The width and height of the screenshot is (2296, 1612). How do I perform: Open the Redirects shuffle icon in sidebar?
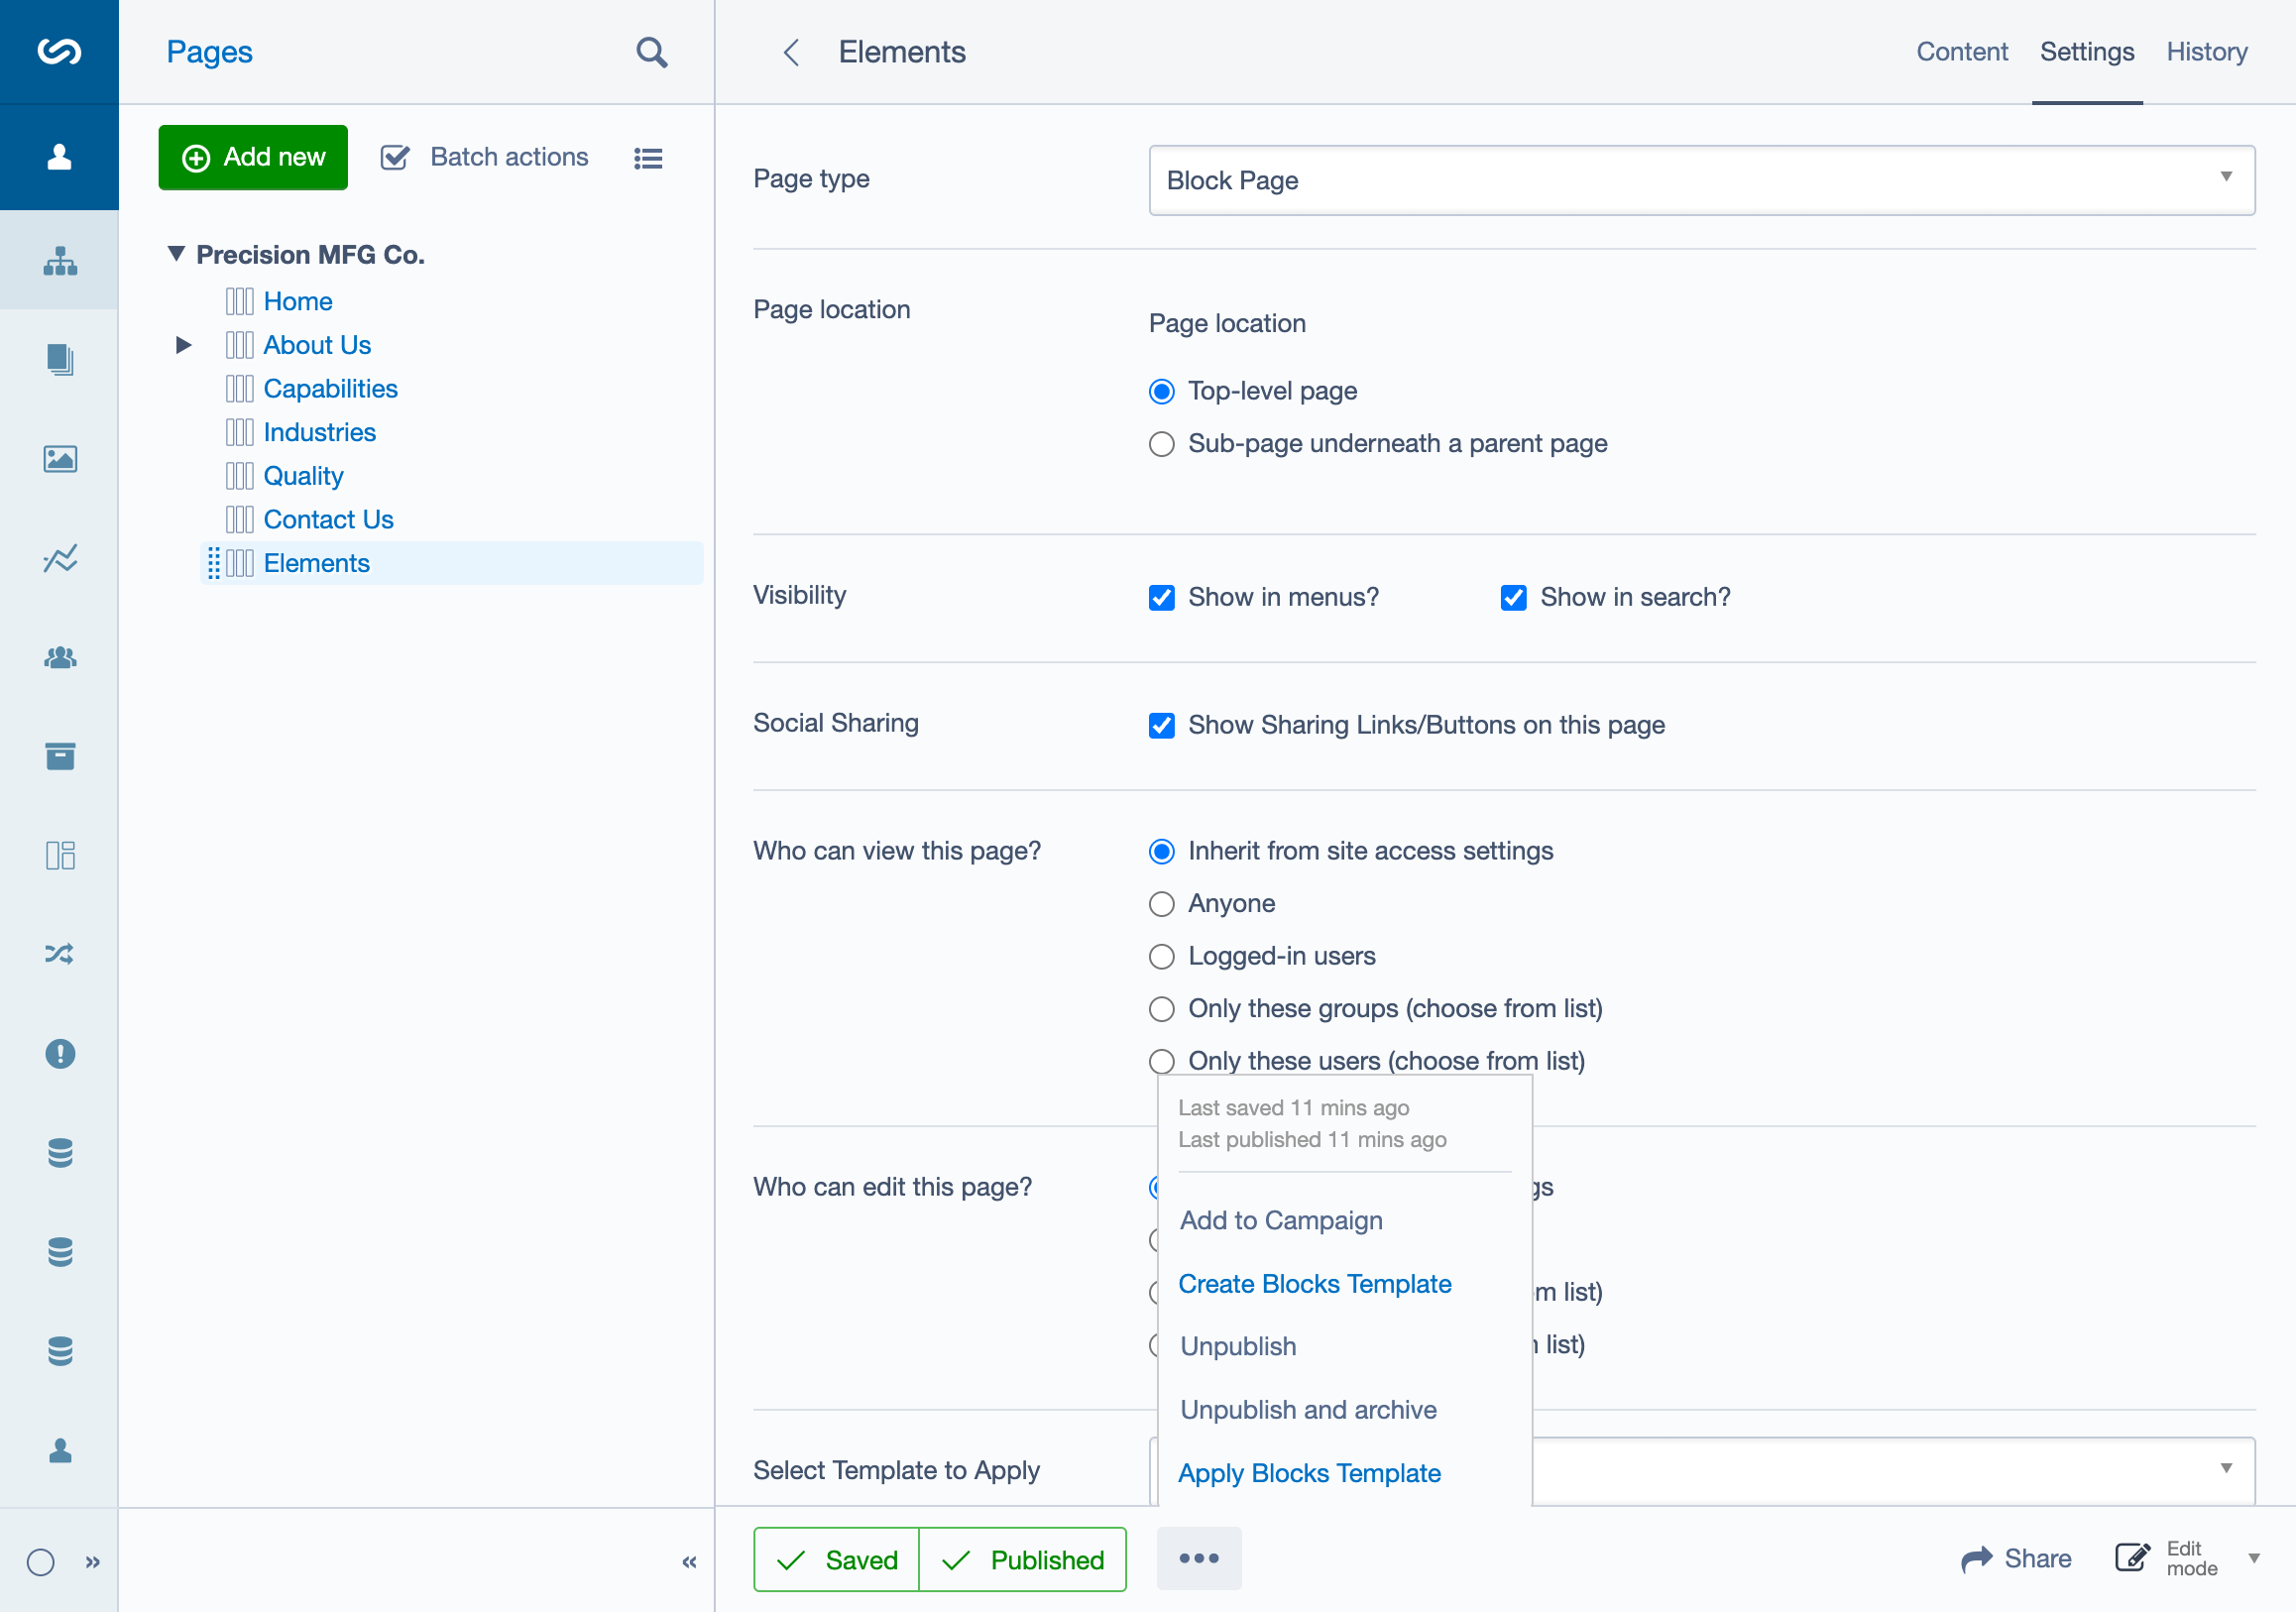click(60, 954)
